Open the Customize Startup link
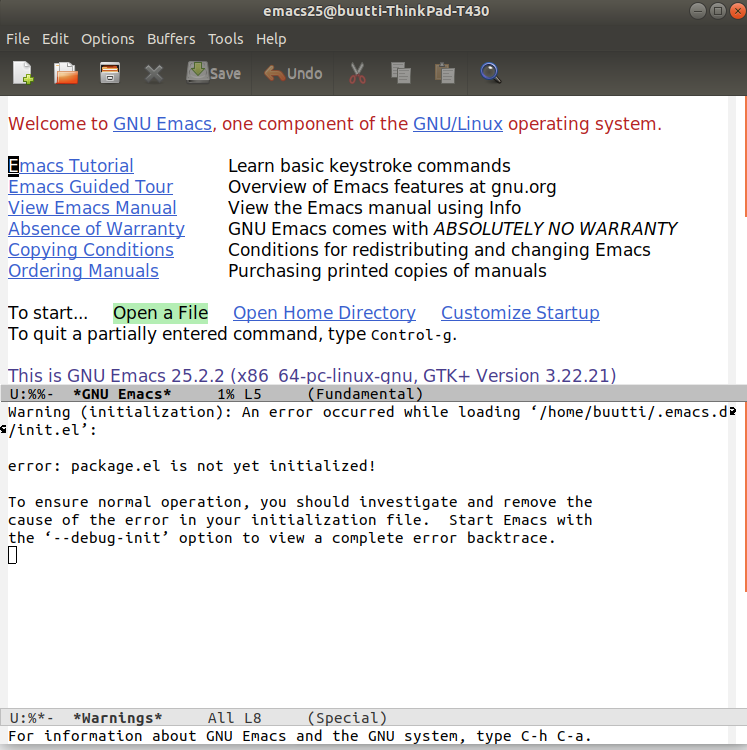Image resolution: width=747 pixels, height=750 pixels. click(520, 313)
